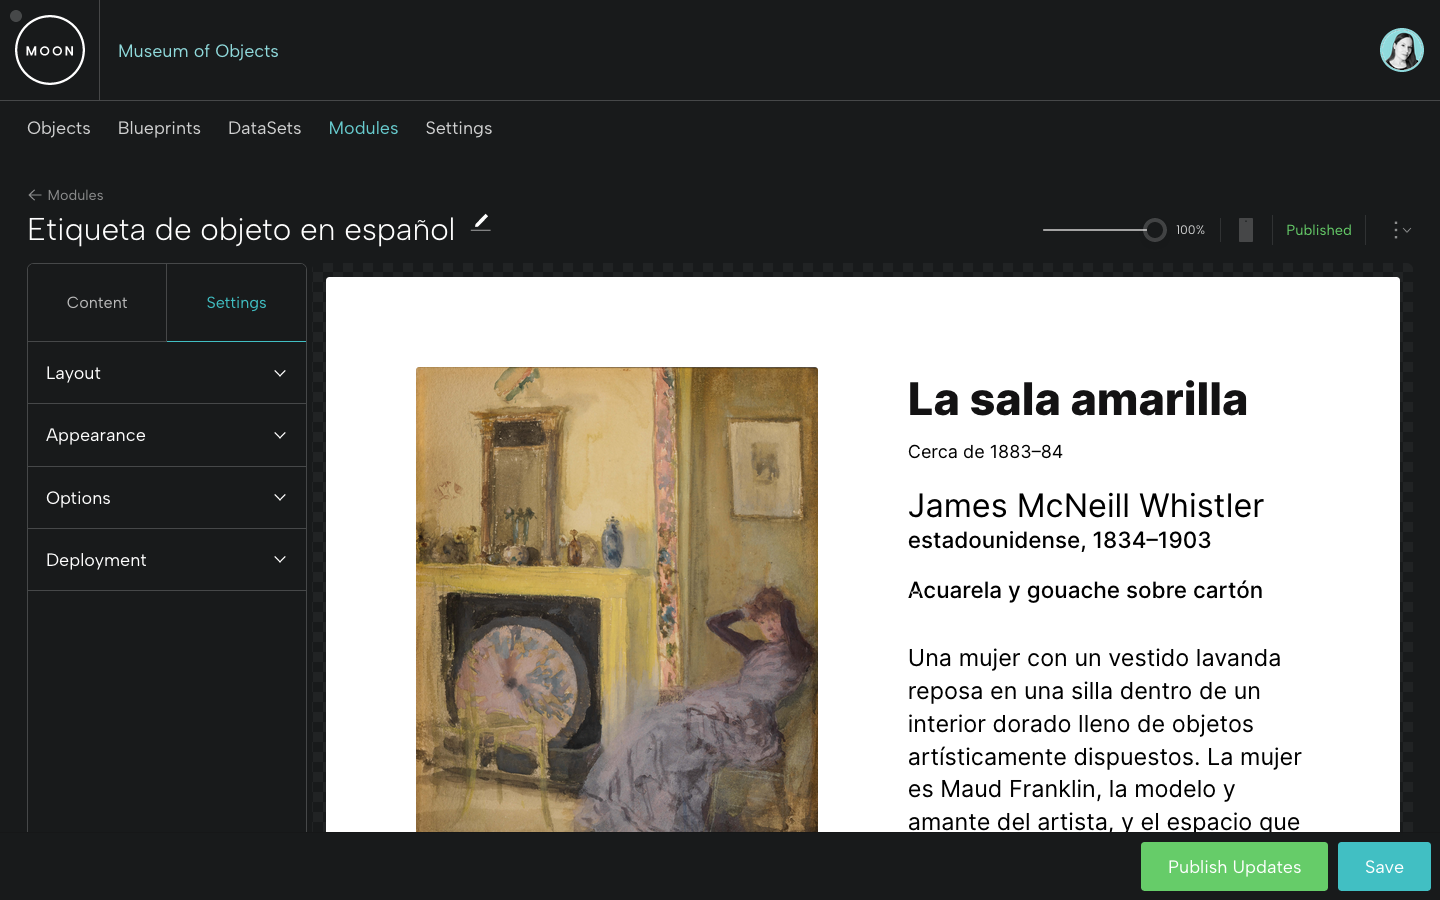The width and height of the screenshot is (1440, 900).
Task: Click the zoom slider handle
Action: tap(1155, 230)
